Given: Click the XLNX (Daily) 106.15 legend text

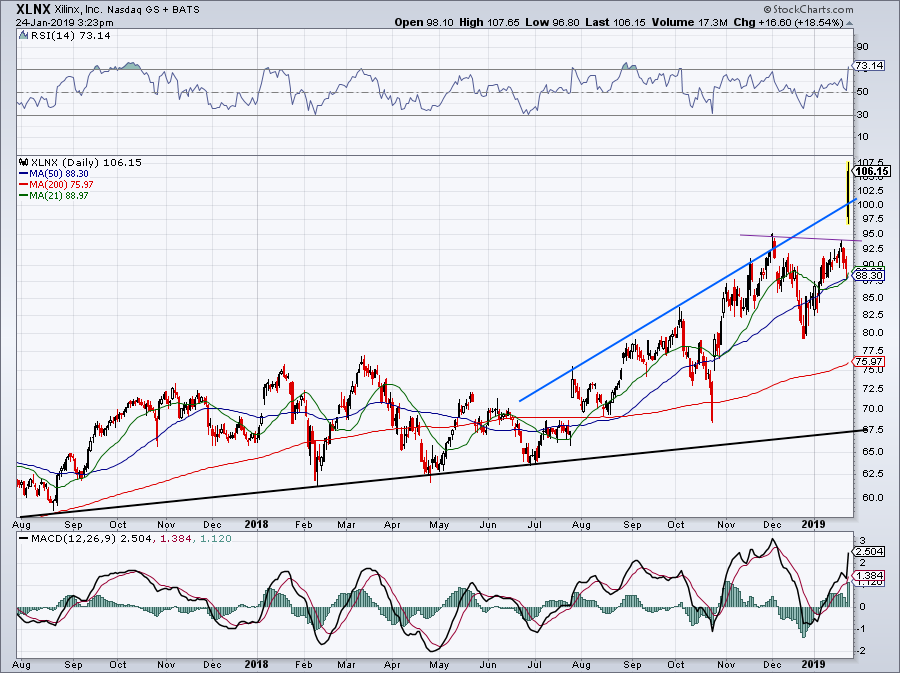Looking at the screenshot, I should click(x=86, y=162).
